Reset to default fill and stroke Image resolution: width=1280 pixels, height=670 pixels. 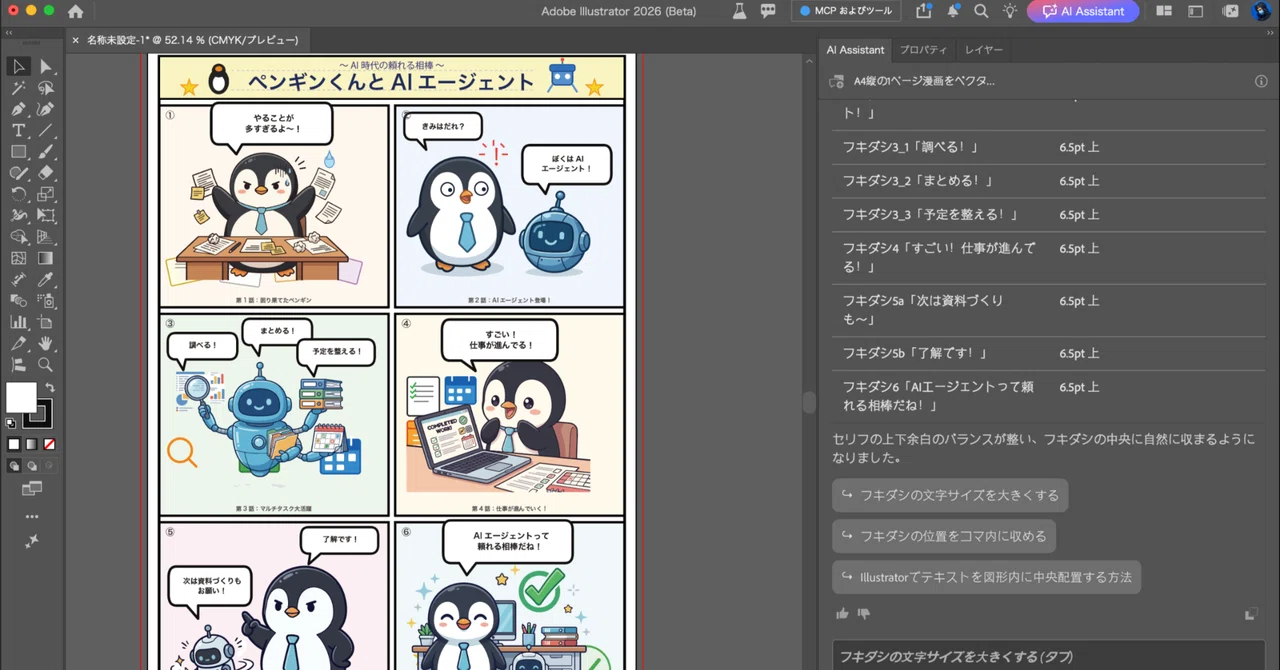click(x=11, y=423)
